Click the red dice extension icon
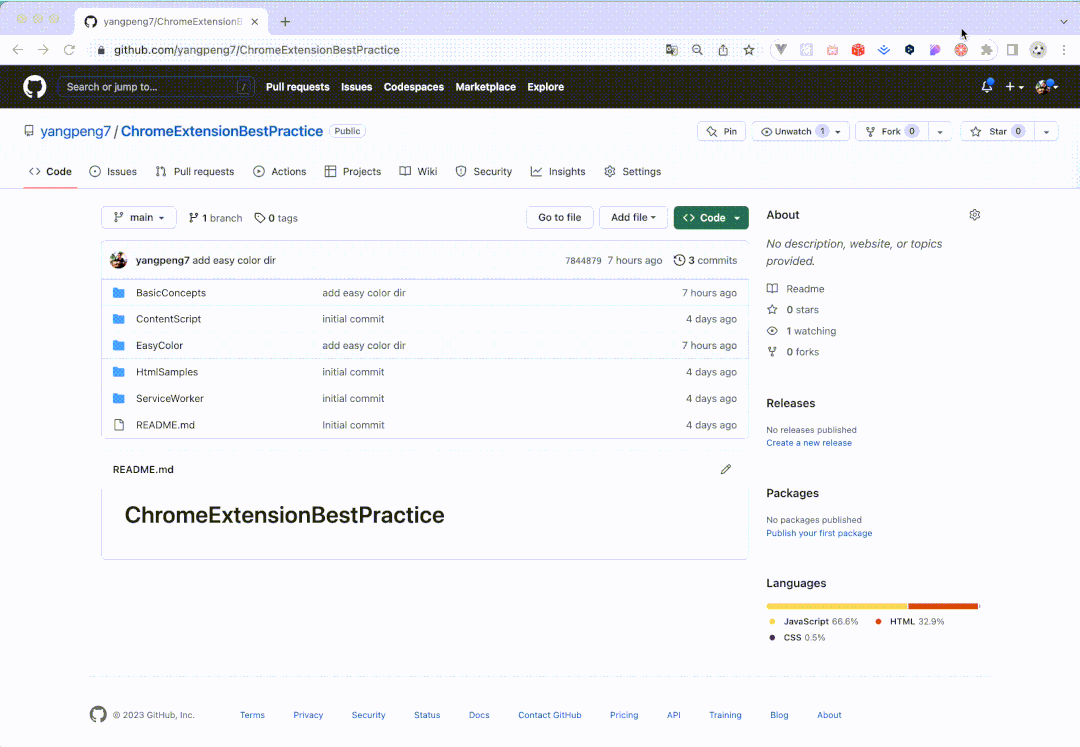 858,50
